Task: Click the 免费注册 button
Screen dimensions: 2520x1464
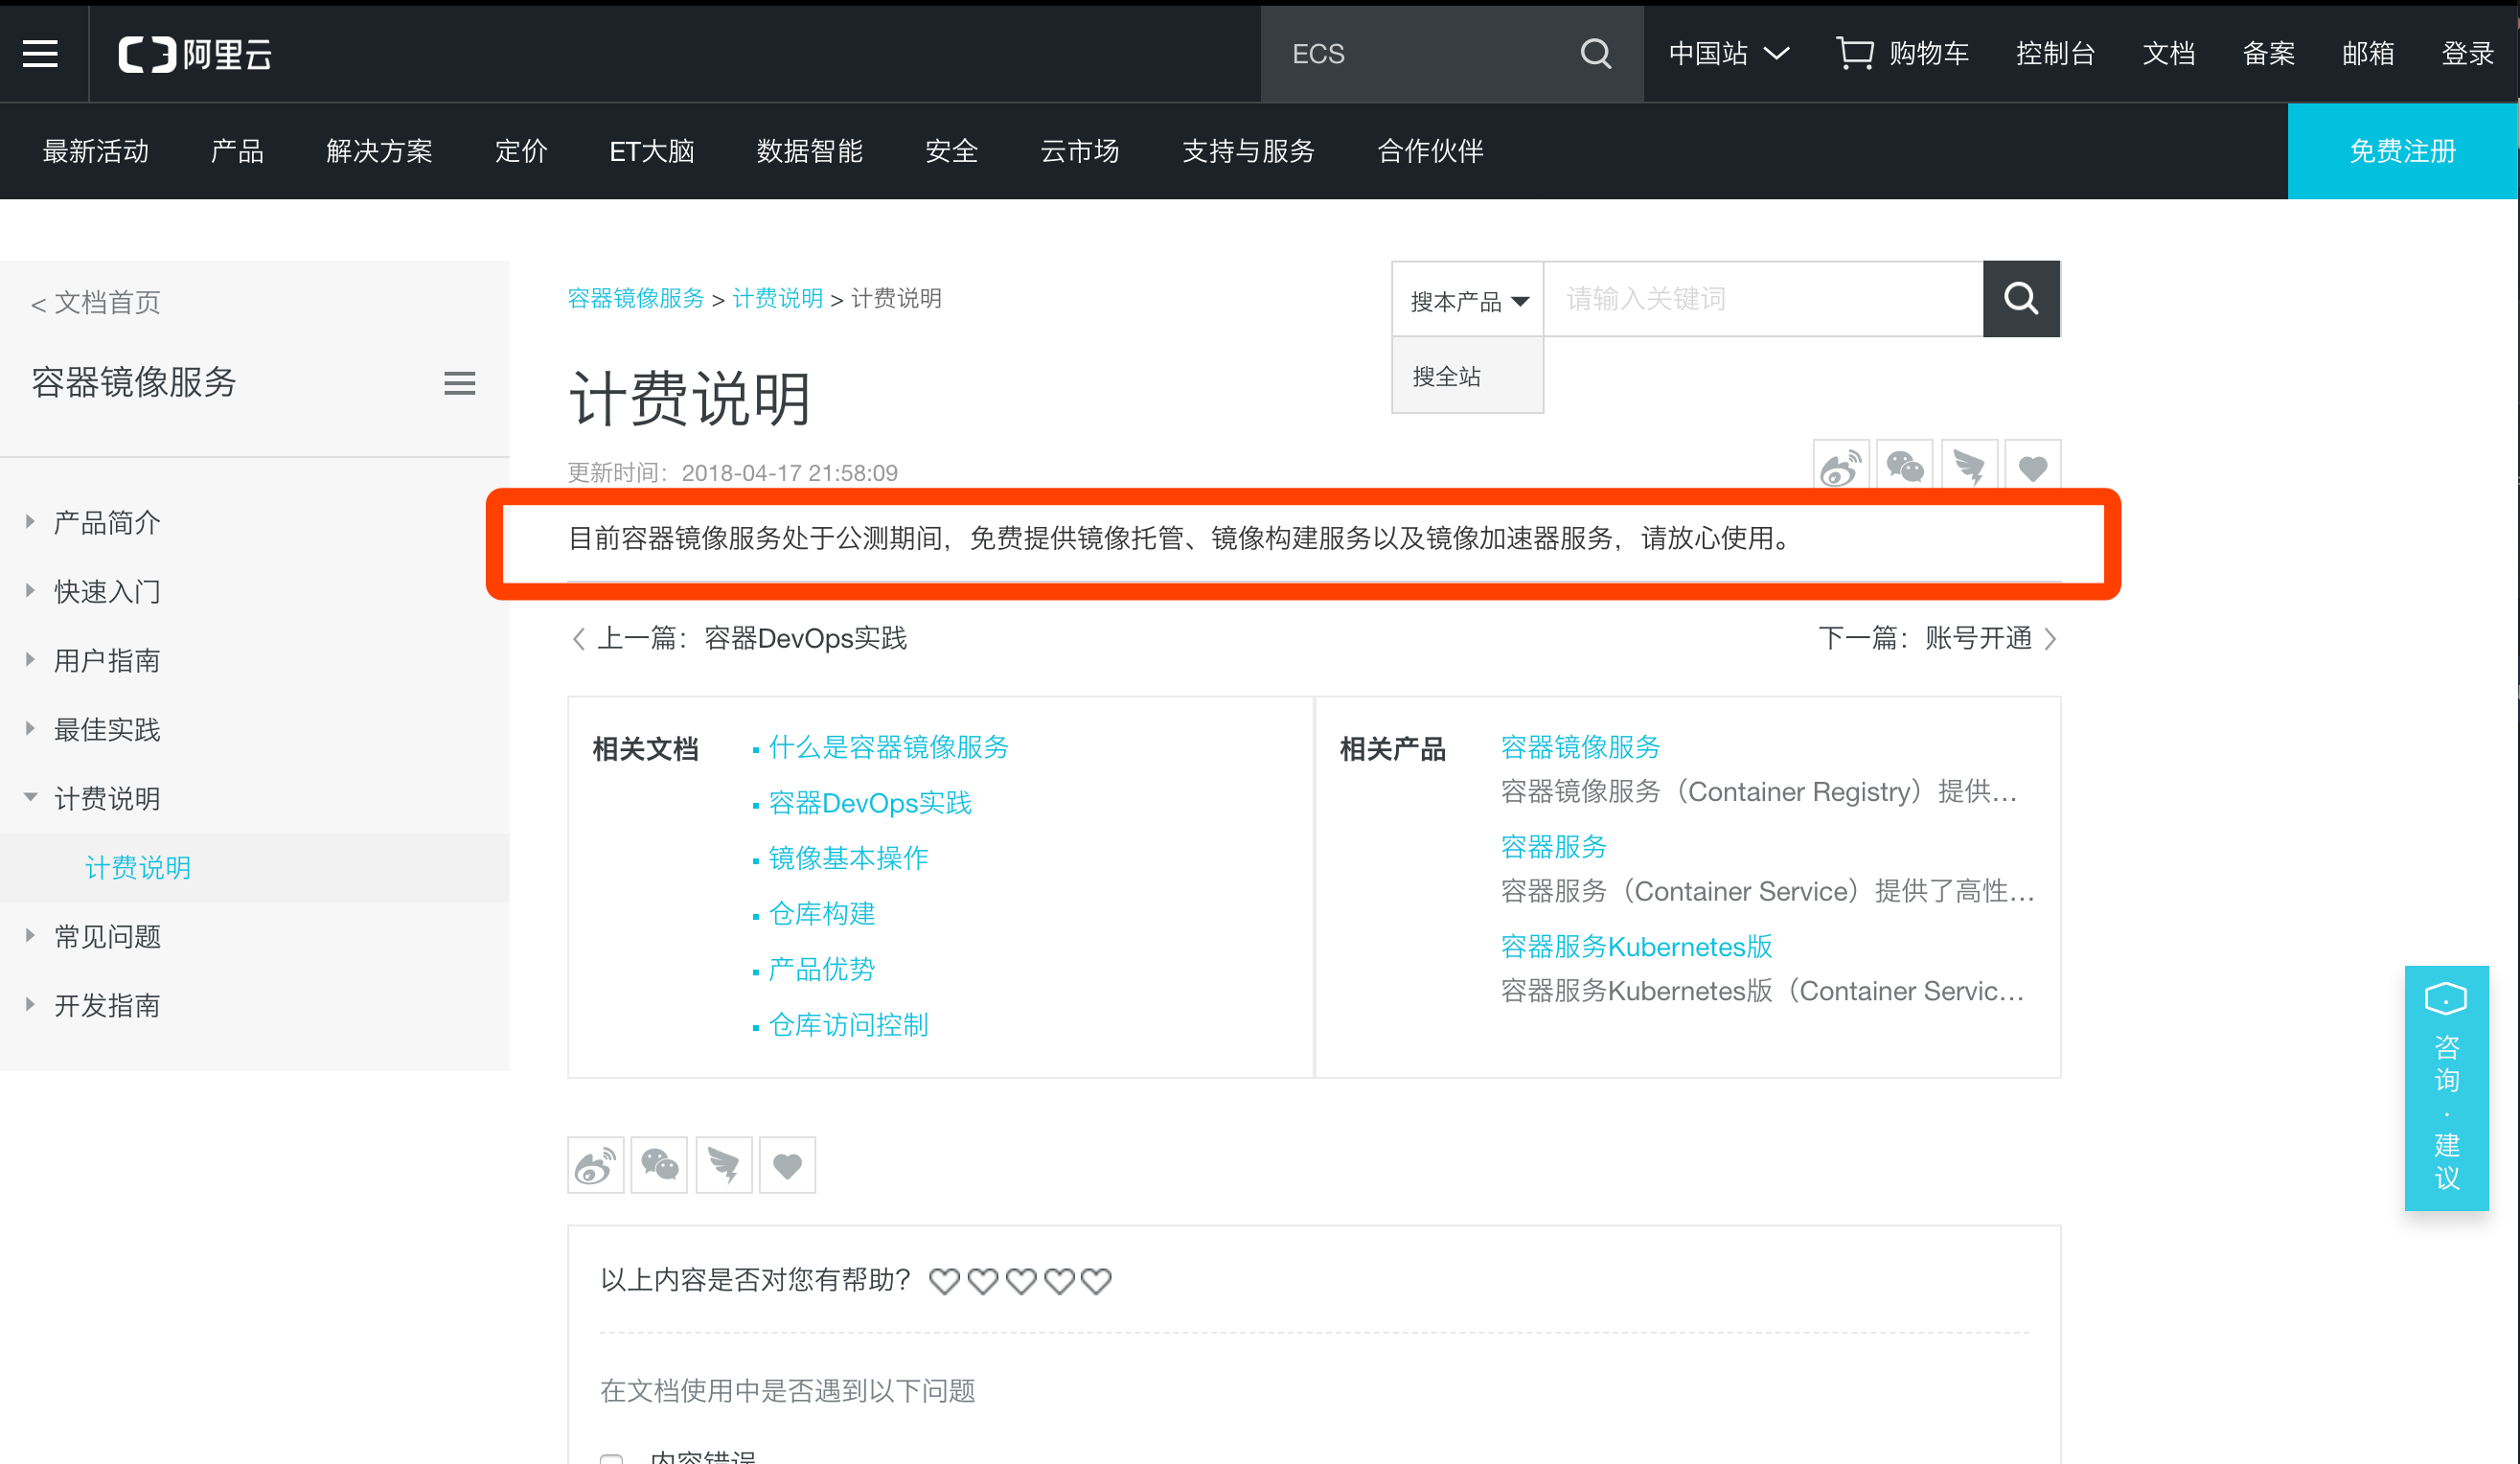Action: coord(2401,151)
